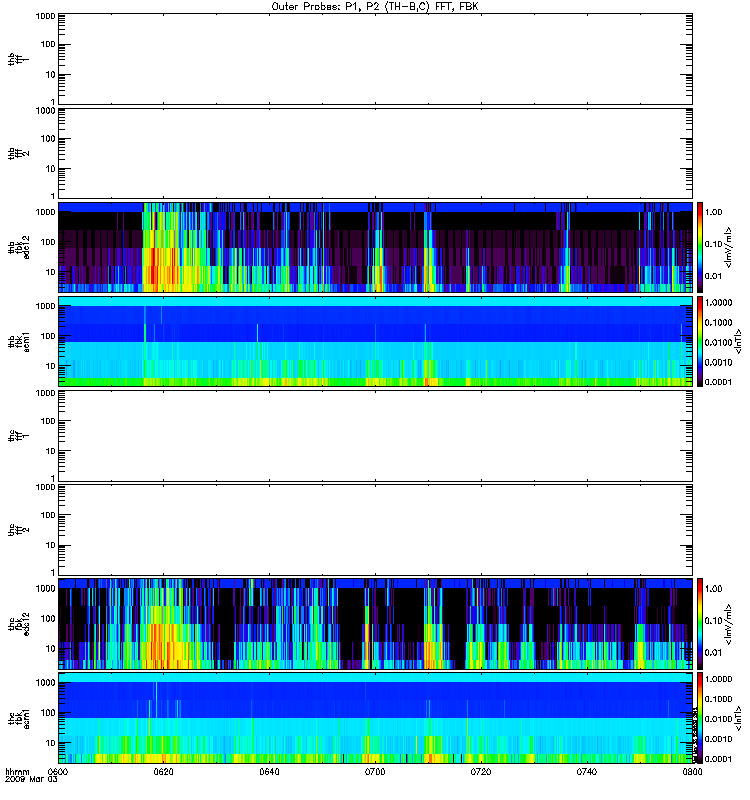Click the 0740 time axis label
The width and height of the screenshot is (750, 800).
pos(587,772)
